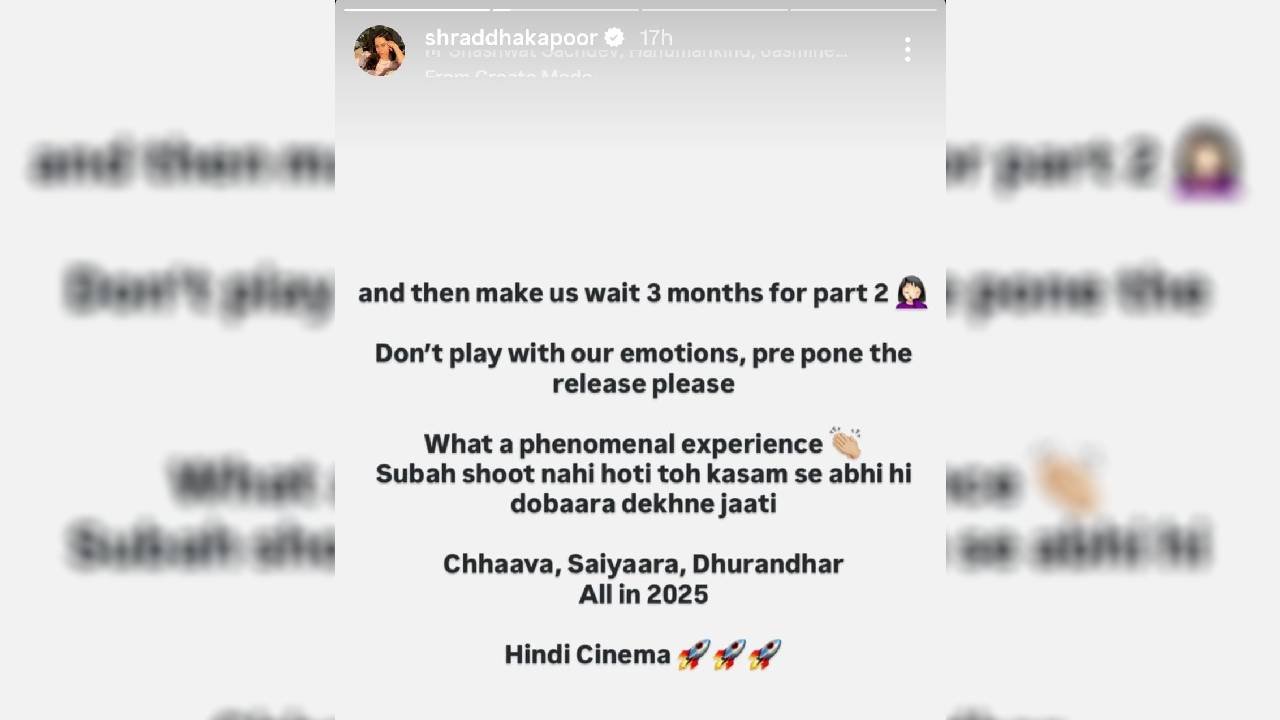Image resolution: width=1280 pixels, height=720 pixels.
Task: Open the Shashwat Sachdev music attribution
Action: pyautogui.click(x=636, y=52)
